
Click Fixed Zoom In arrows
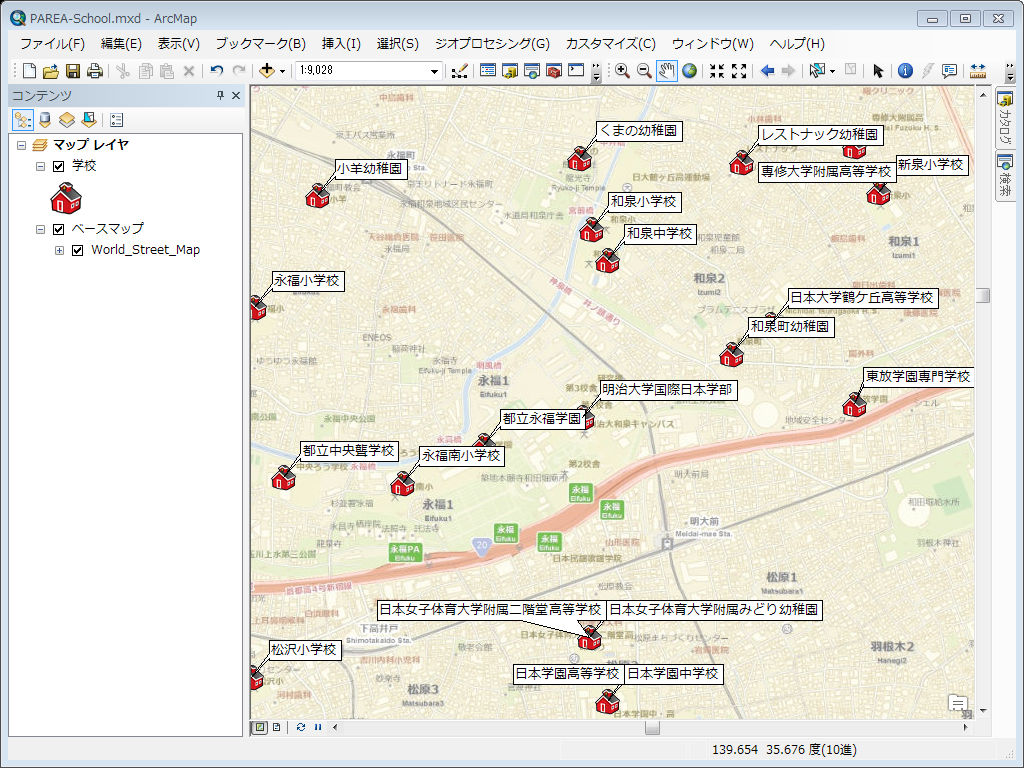coord(716,71)
